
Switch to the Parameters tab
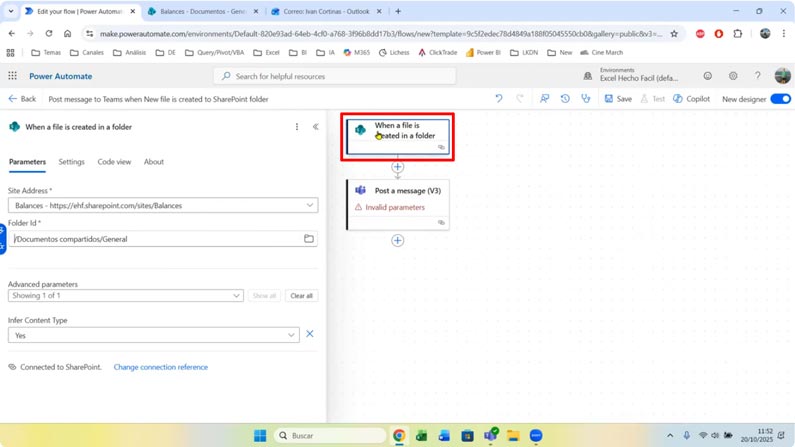point(27,162)
